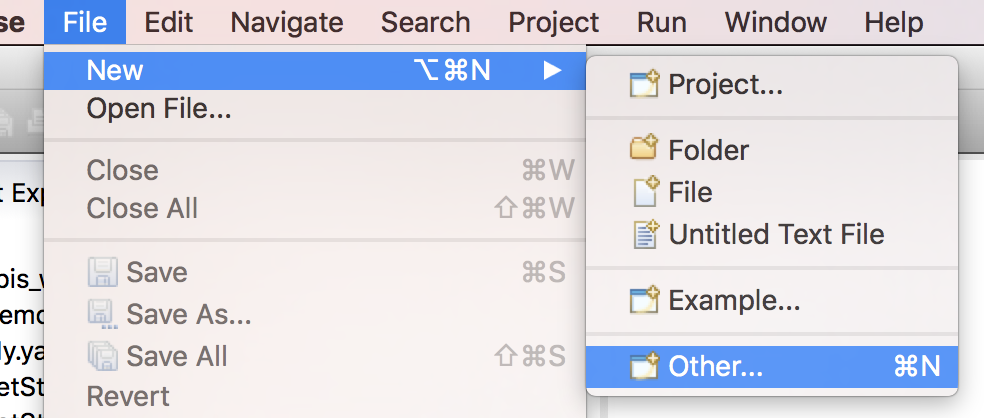Open the Window menu
The width and height of the screenshot is (984, 418).
coord(775,22)
